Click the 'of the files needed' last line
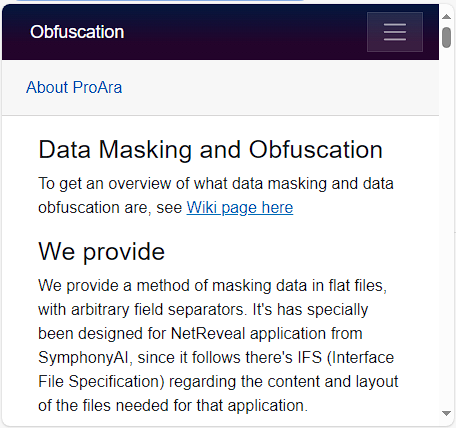The width and height of the screenshot is (456, 428). 173,406
